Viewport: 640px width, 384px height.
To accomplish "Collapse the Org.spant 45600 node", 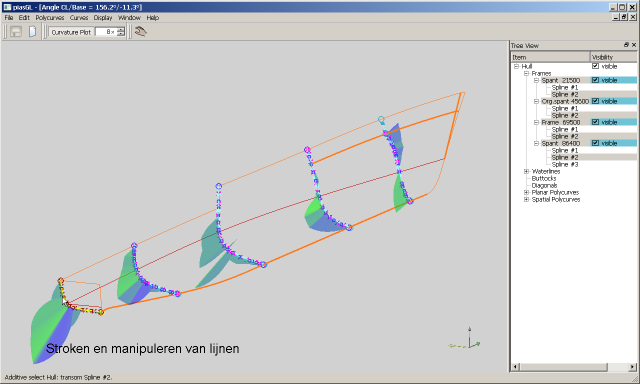I will tap(537, 101).
